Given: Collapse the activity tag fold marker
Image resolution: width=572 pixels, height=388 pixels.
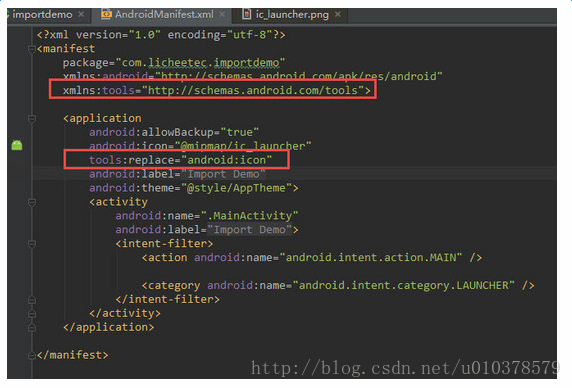Looking at the screenshot, I should pos(32,202).
